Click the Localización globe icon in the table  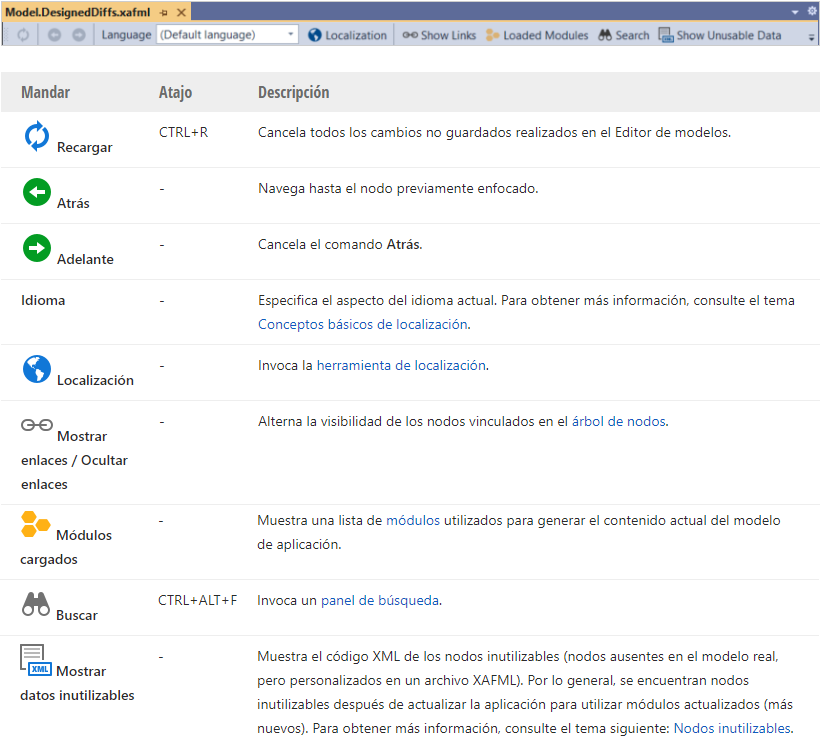pyautogui.click(x=36, y=367)
